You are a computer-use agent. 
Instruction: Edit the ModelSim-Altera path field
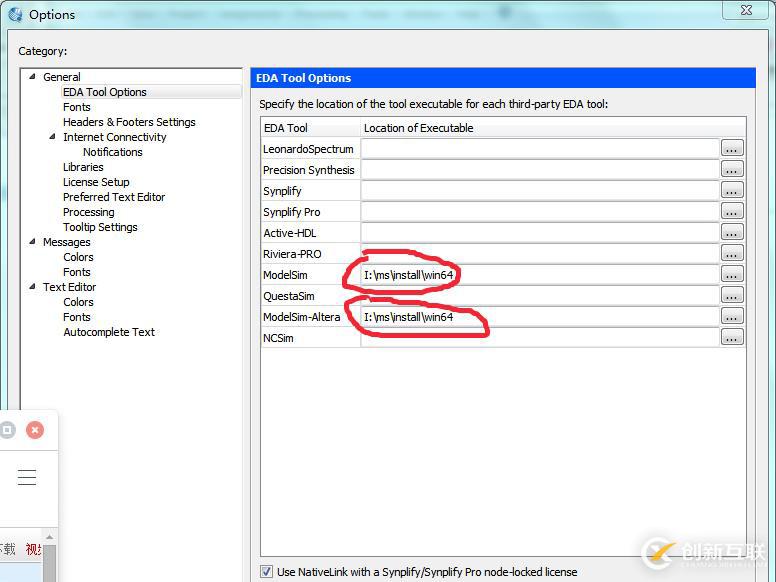click(540, 317)
